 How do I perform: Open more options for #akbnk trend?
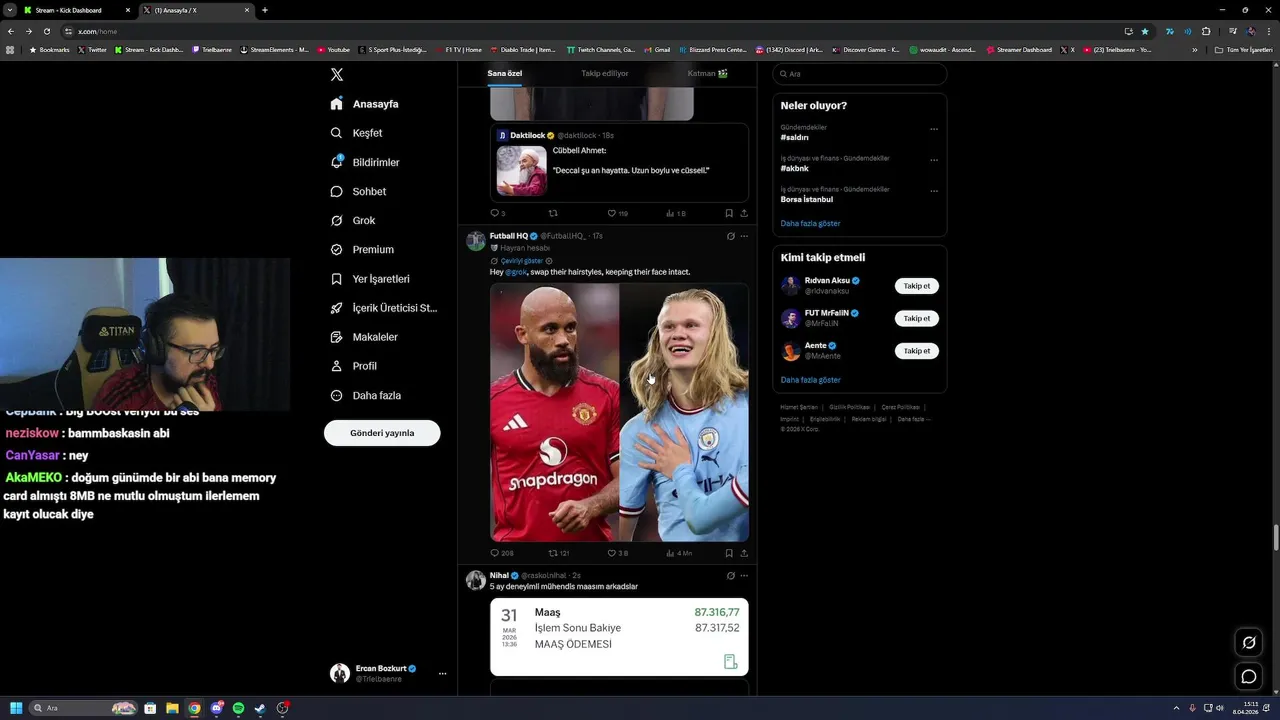934,160
